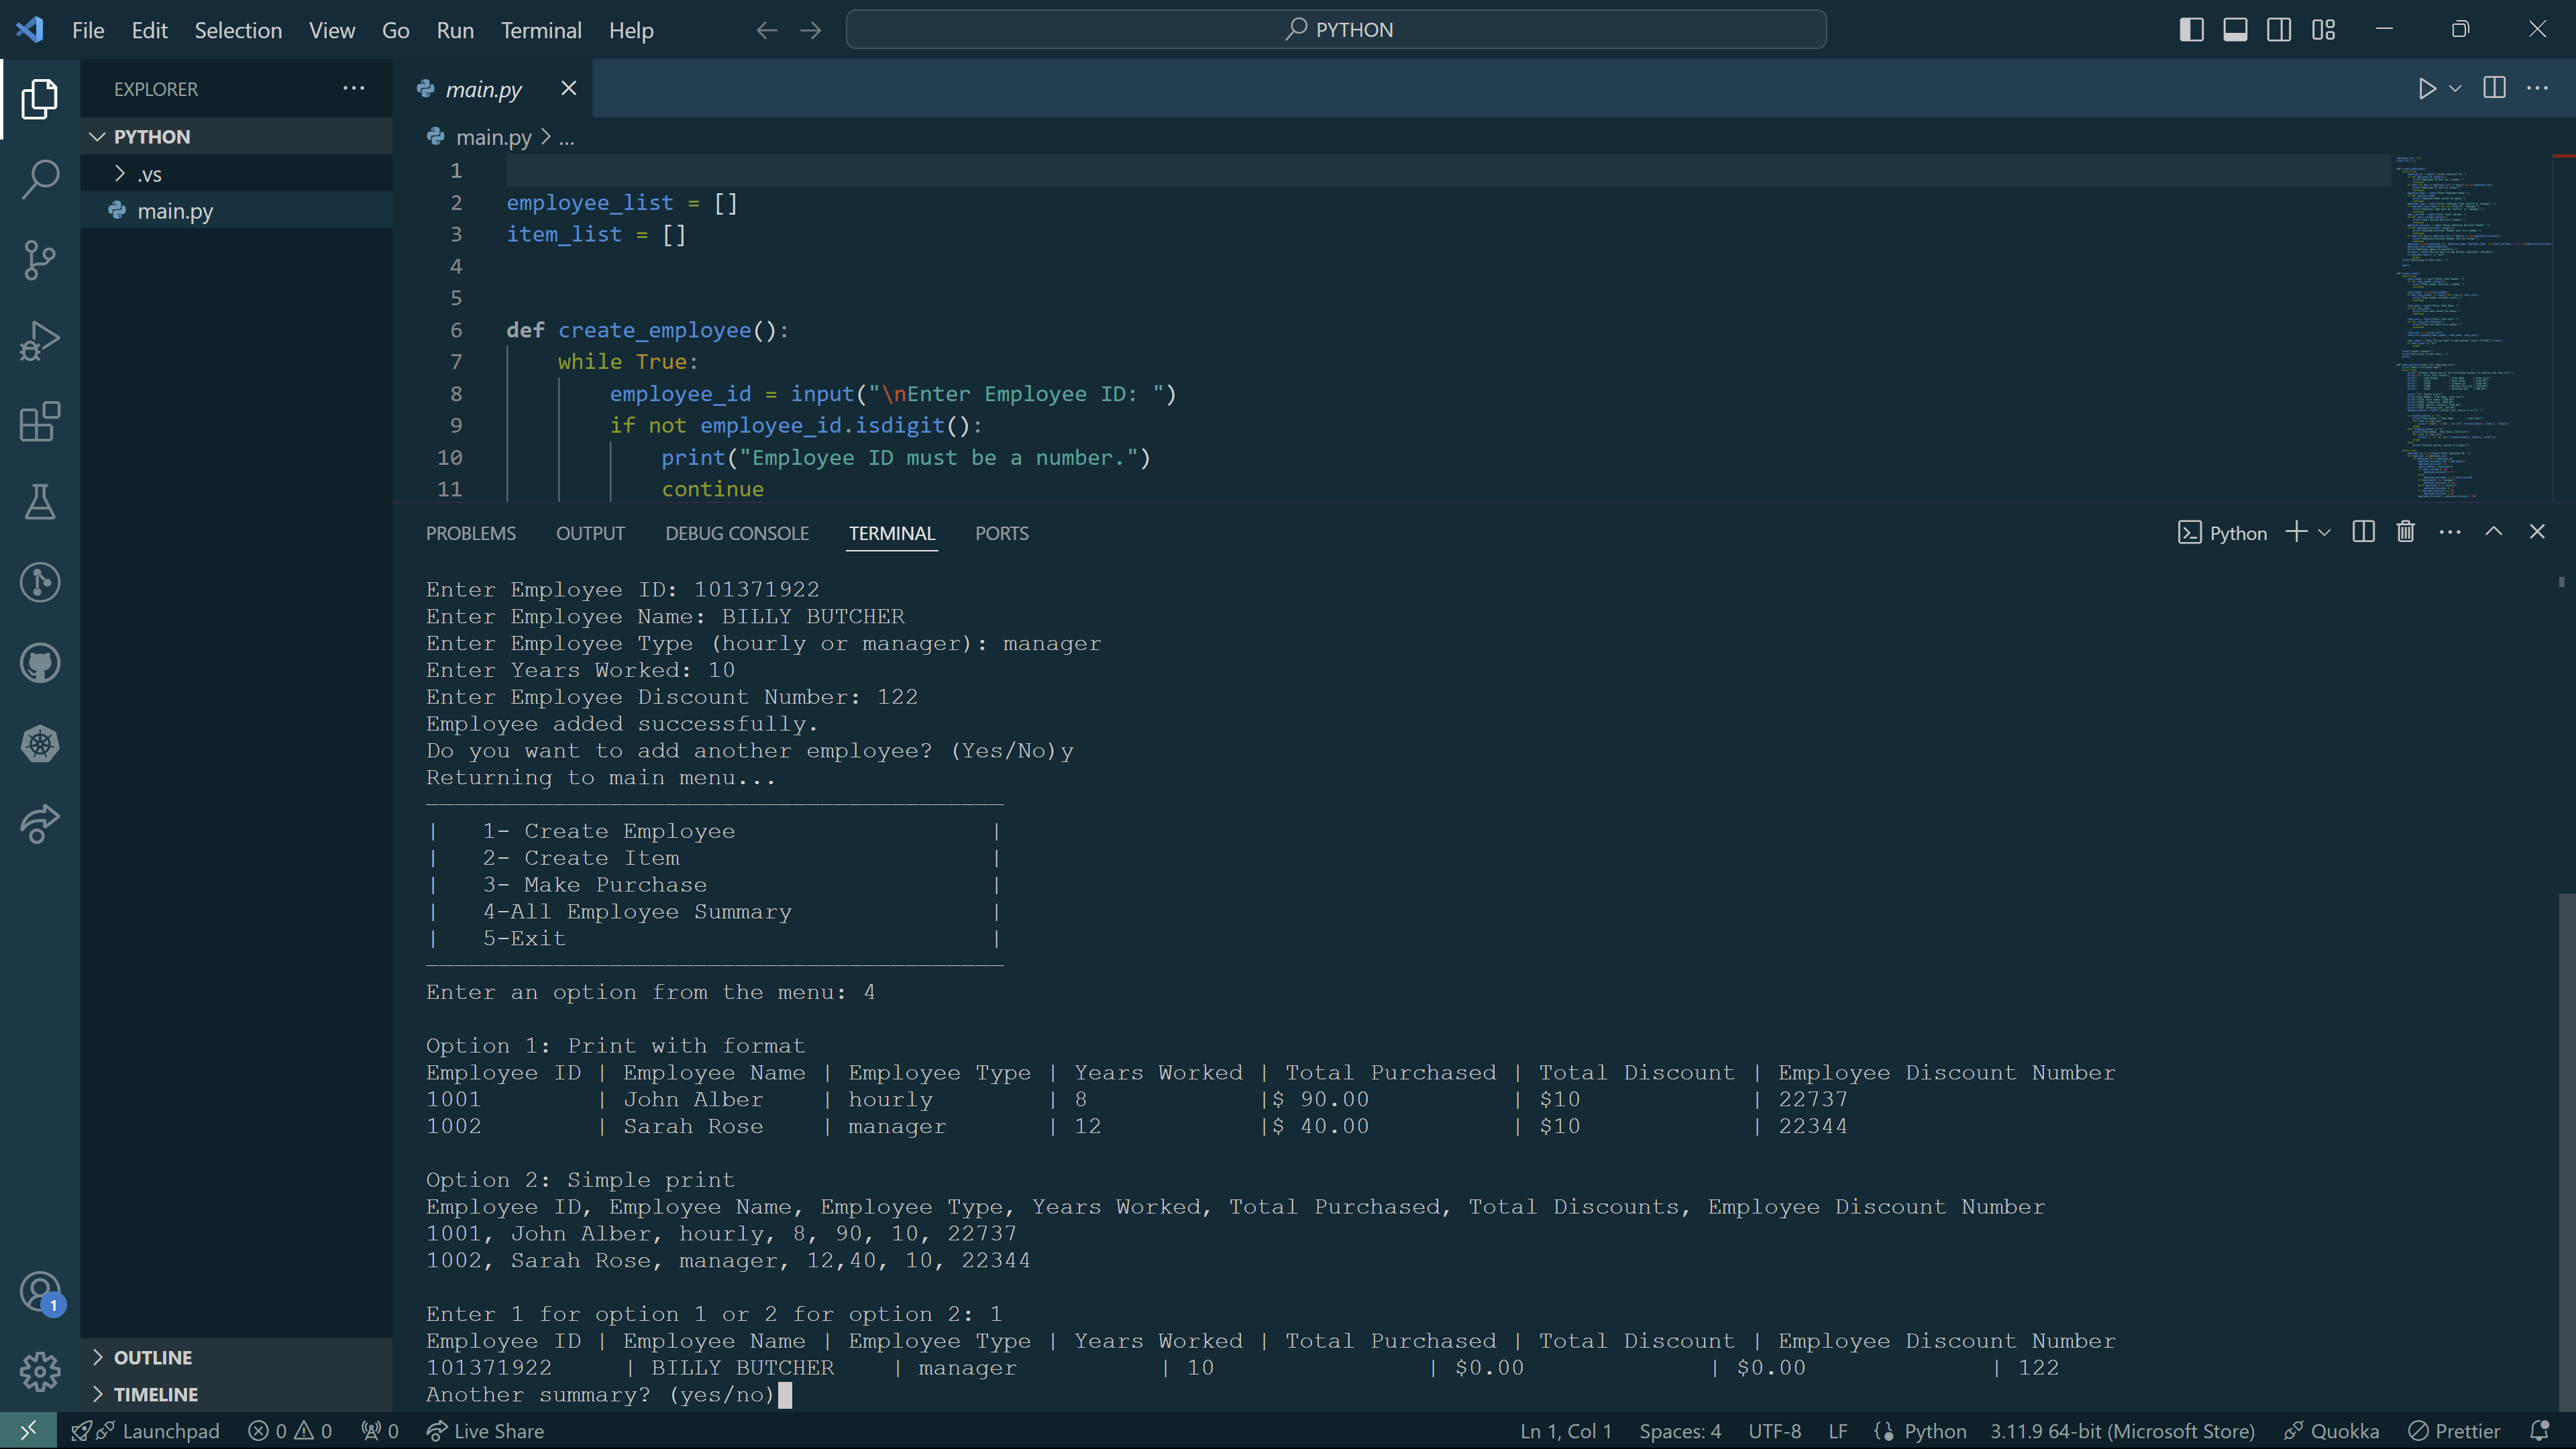The height and width of the screenshot is (1449, 2576).
Task: Open terminal panel More Actions ellipsis
Action: [2450, 532]
